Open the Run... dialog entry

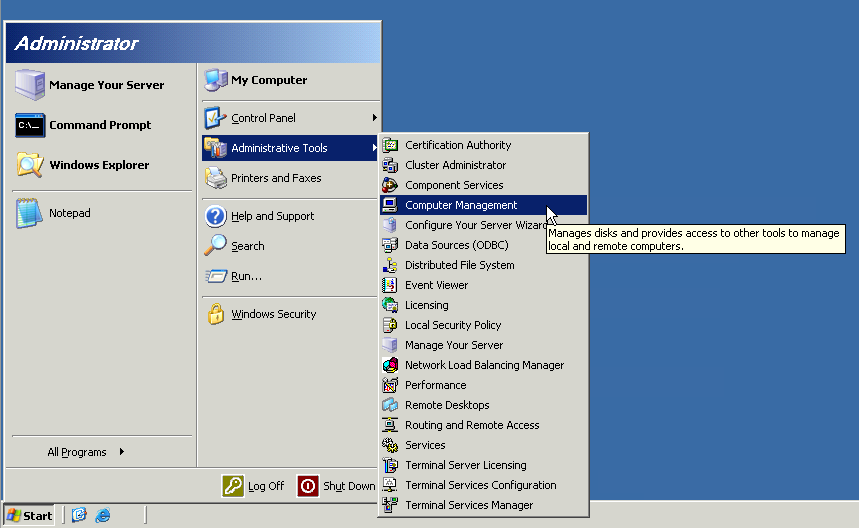coord(290,276)
